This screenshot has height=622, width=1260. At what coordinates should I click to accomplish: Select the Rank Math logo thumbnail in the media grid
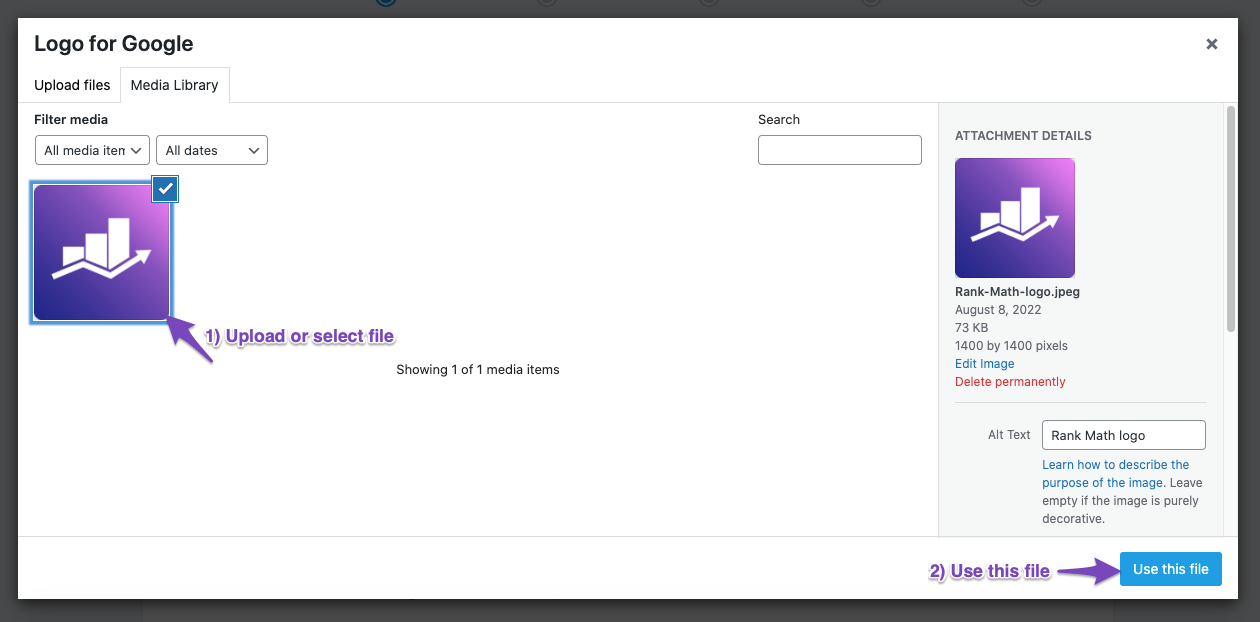point(100,252)
